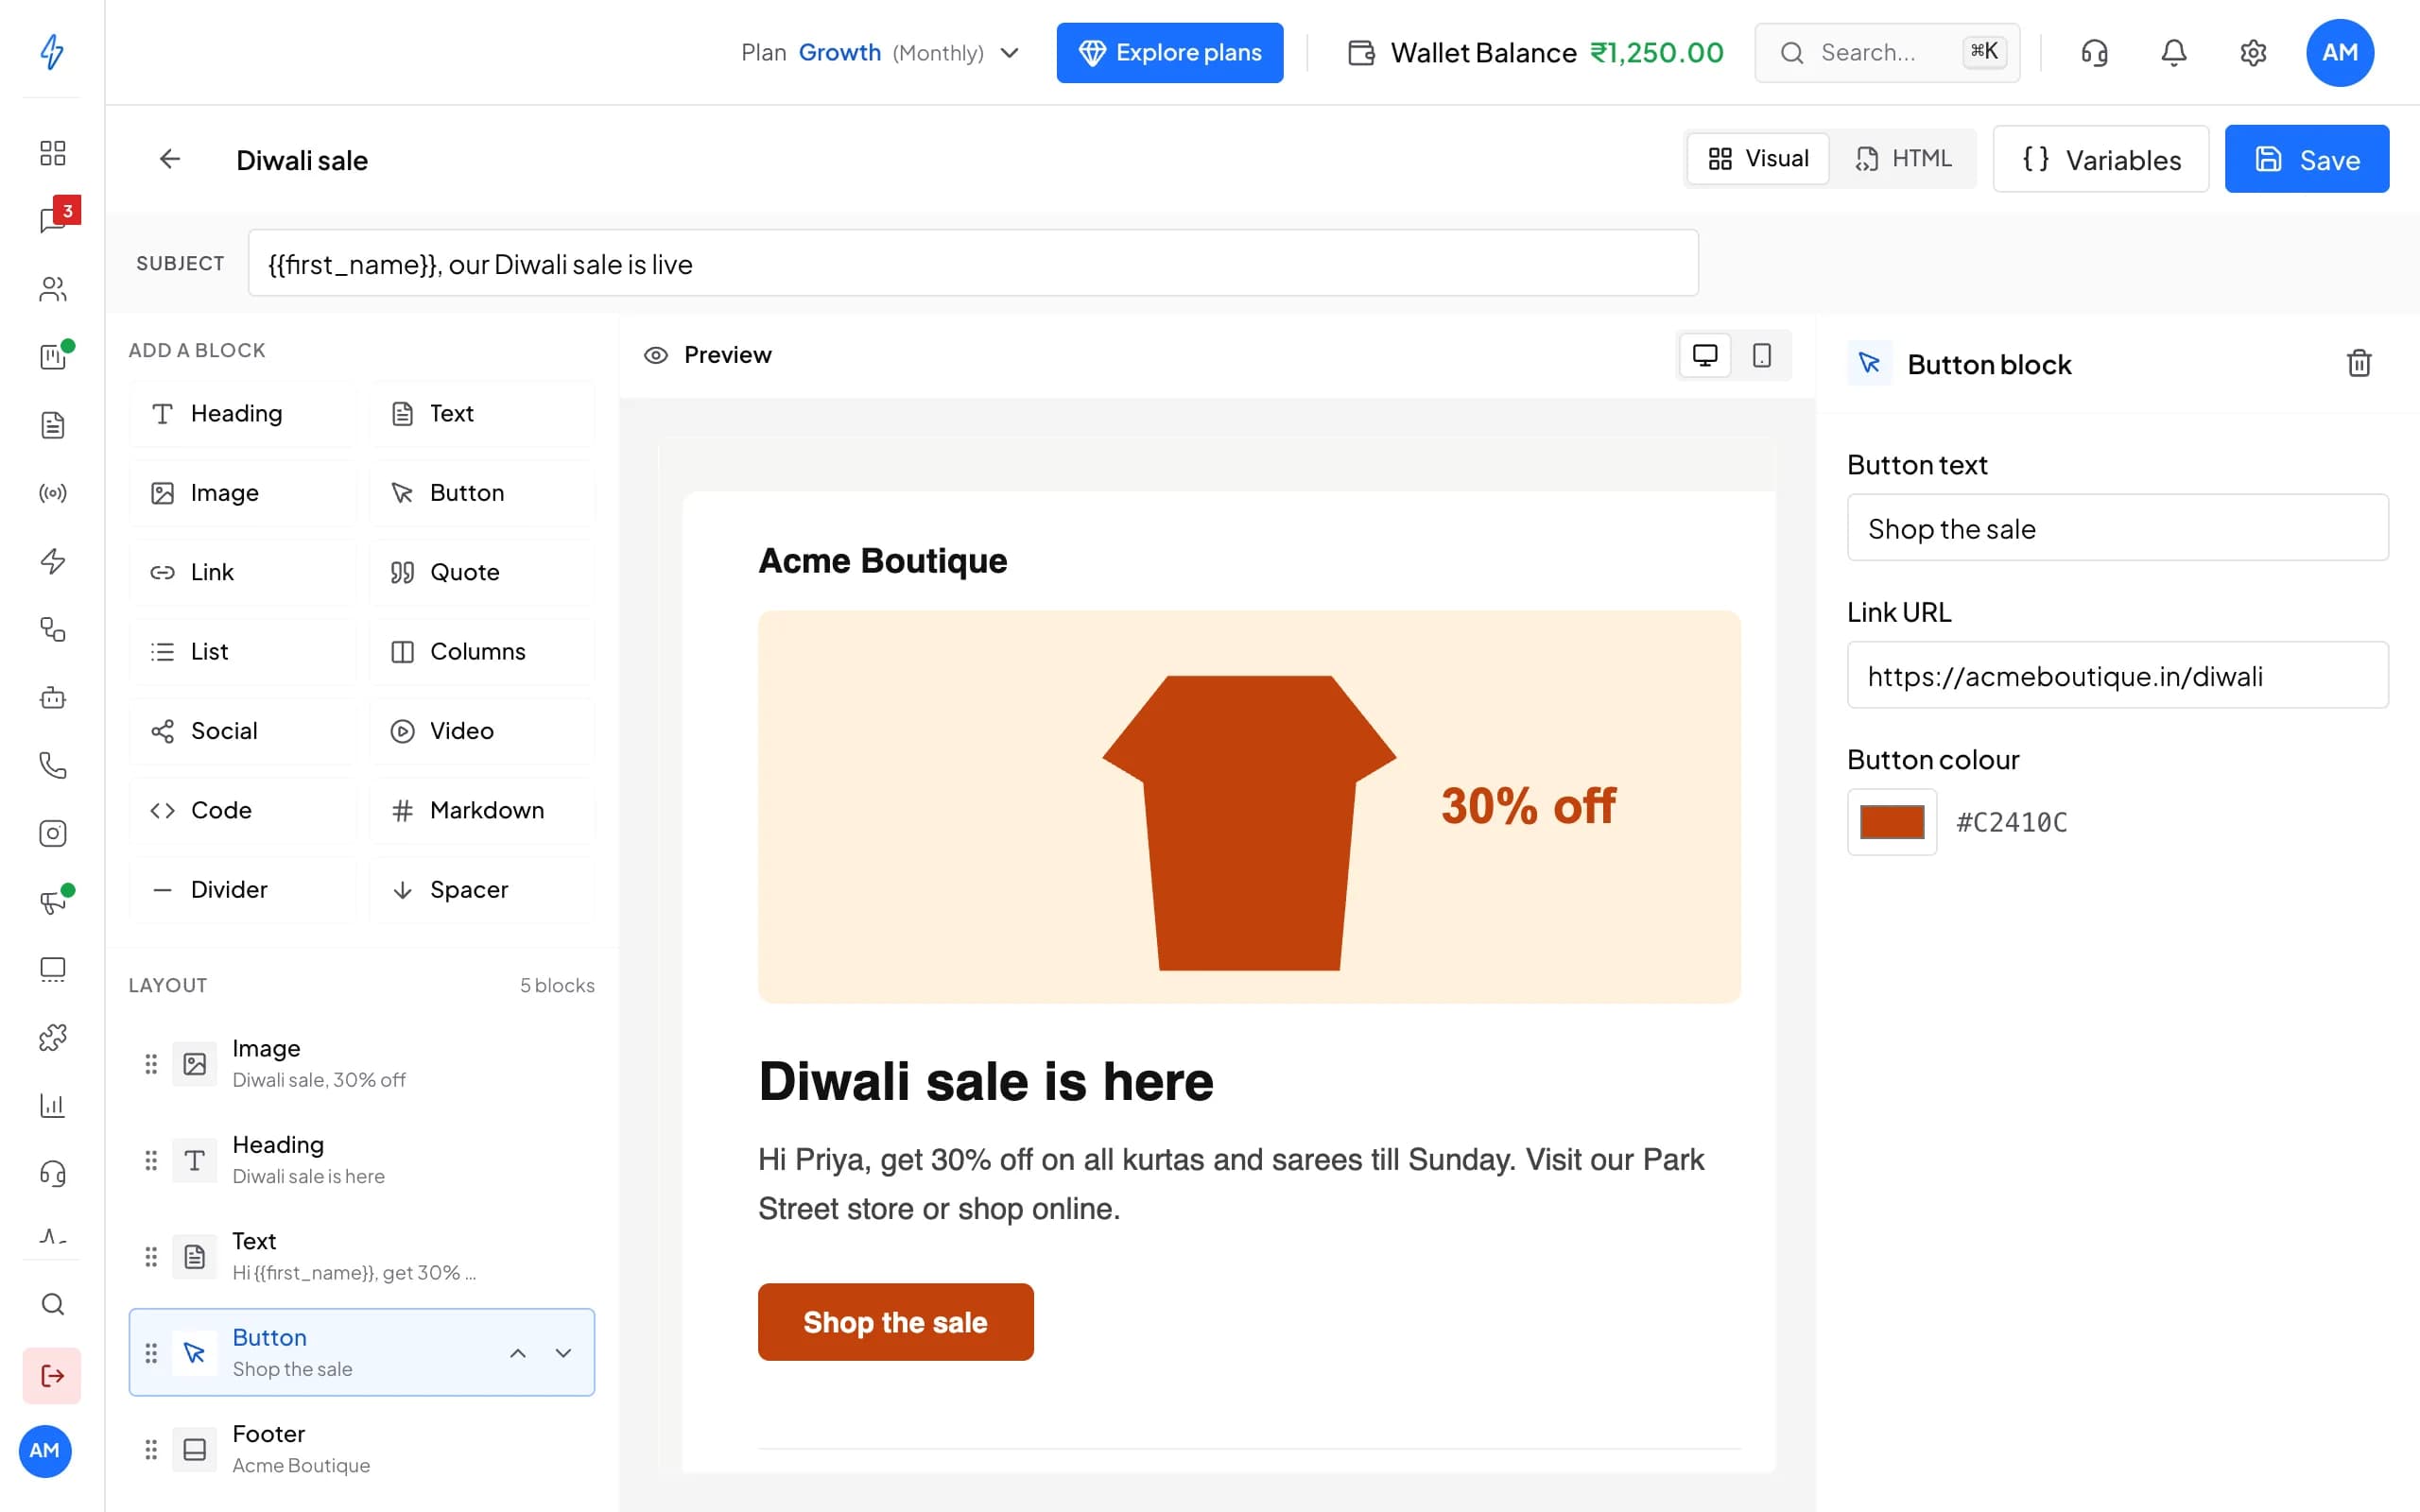Add a Heading block
The image size is (2420, 1512).
(x=243, y=413)
